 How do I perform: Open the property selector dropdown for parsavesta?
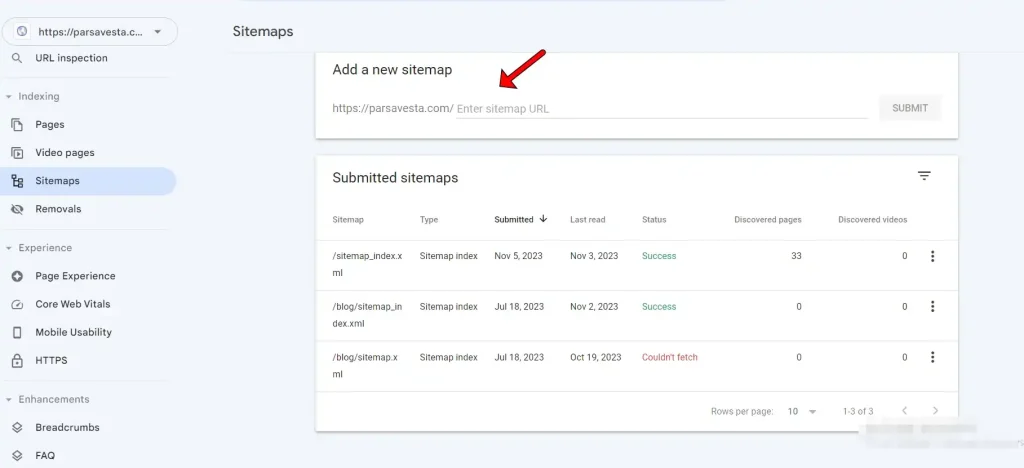pos(89,31)
